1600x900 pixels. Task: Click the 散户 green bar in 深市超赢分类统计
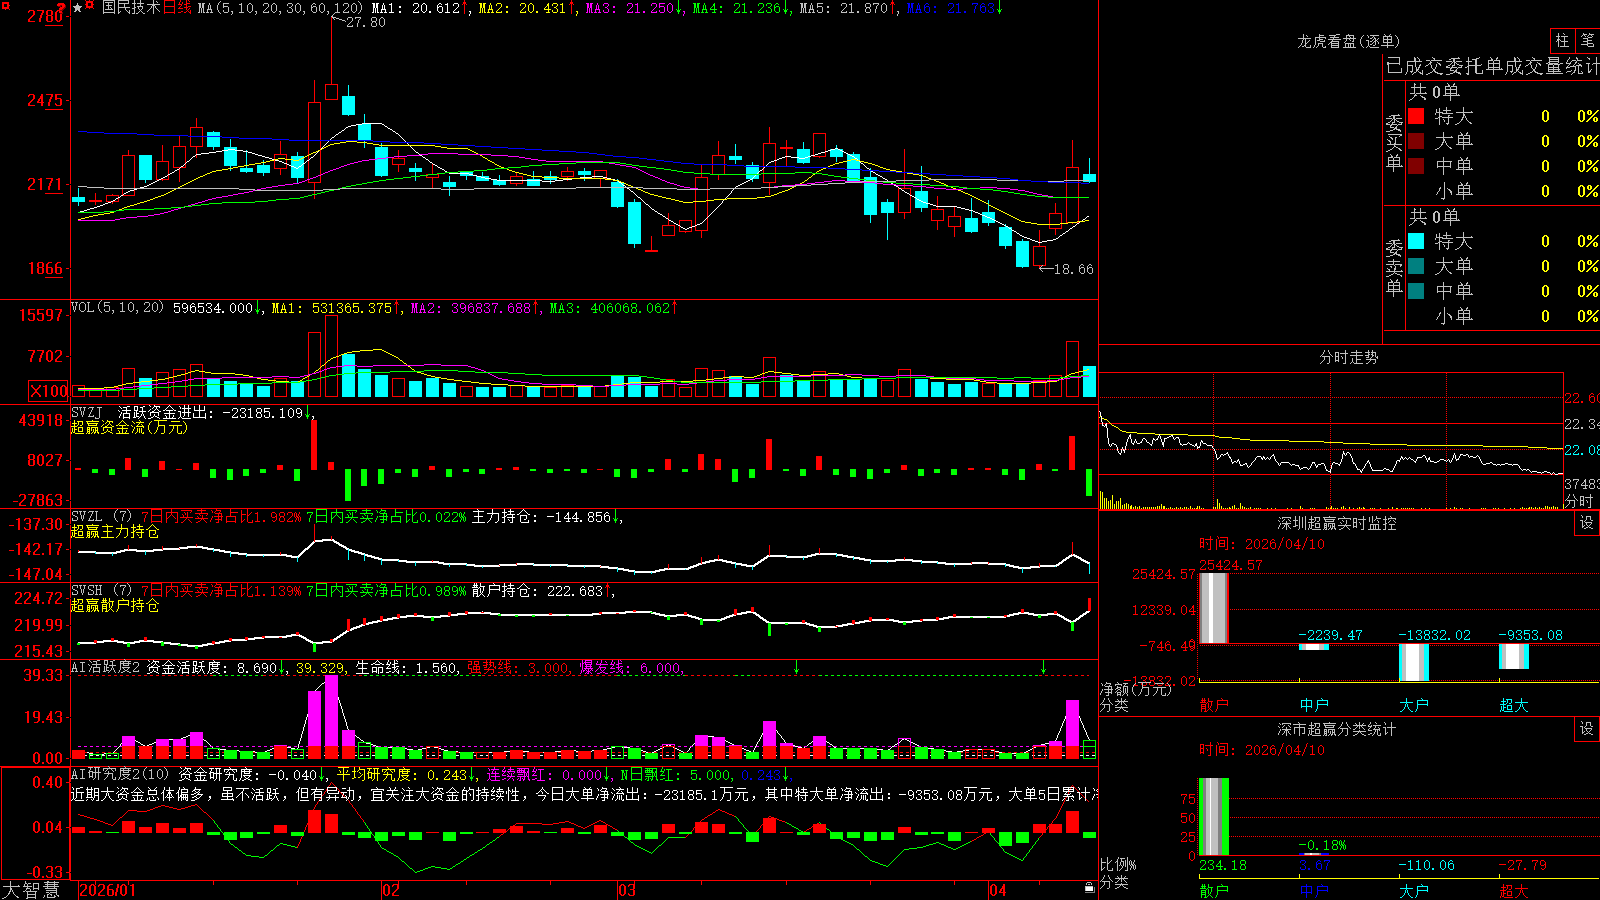pyautogui.click(x=1214, y=816)
